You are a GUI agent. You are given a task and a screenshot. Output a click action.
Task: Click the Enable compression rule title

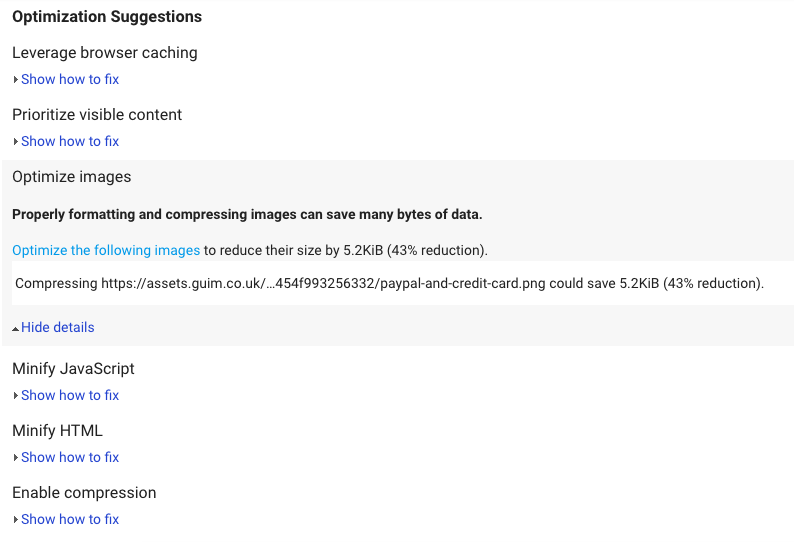click(84, 493)
